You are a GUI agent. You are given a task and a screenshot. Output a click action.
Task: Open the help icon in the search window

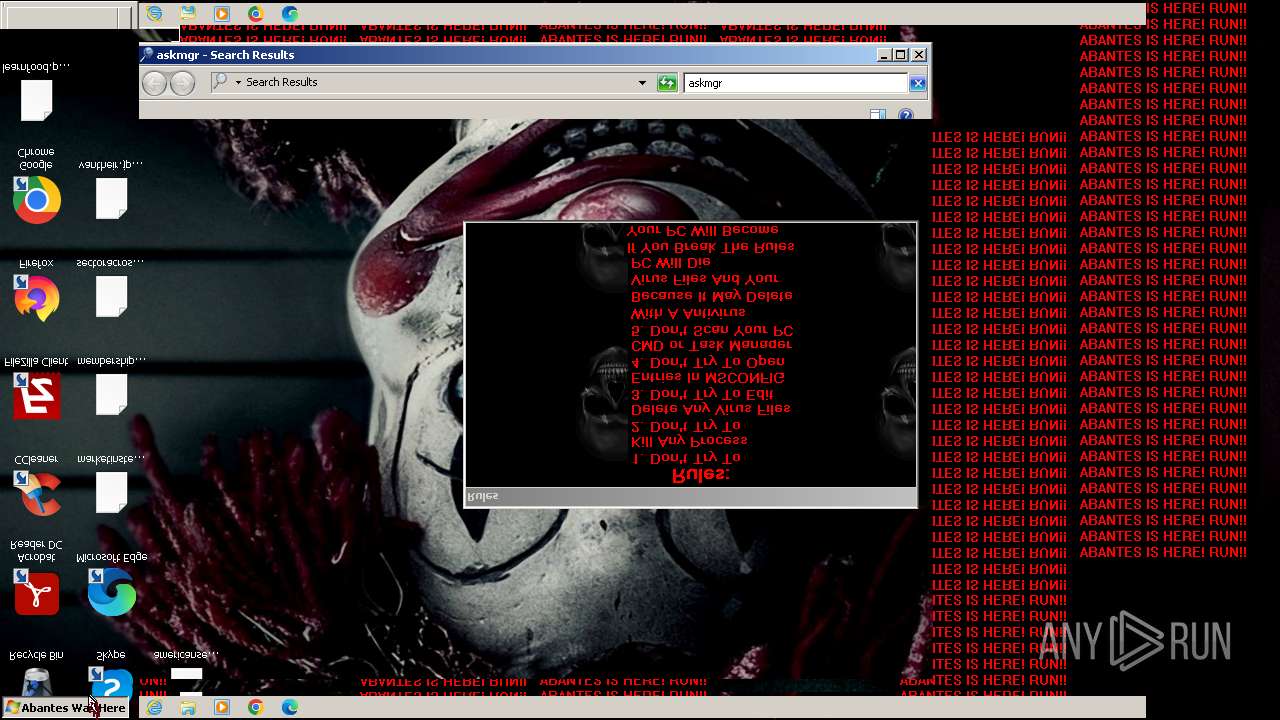[x=905, y=115]
